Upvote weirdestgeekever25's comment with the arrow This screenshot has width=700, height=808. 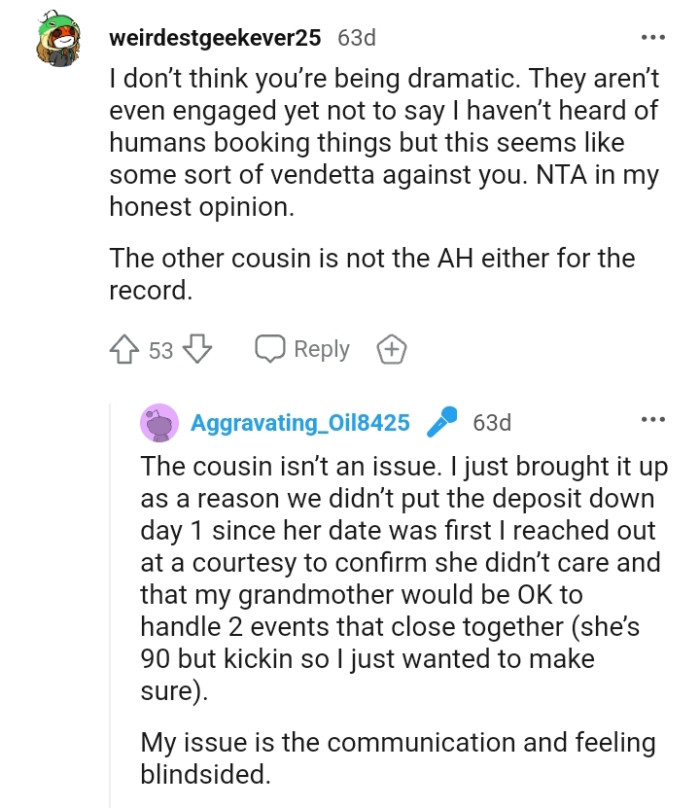pos(124,349)
